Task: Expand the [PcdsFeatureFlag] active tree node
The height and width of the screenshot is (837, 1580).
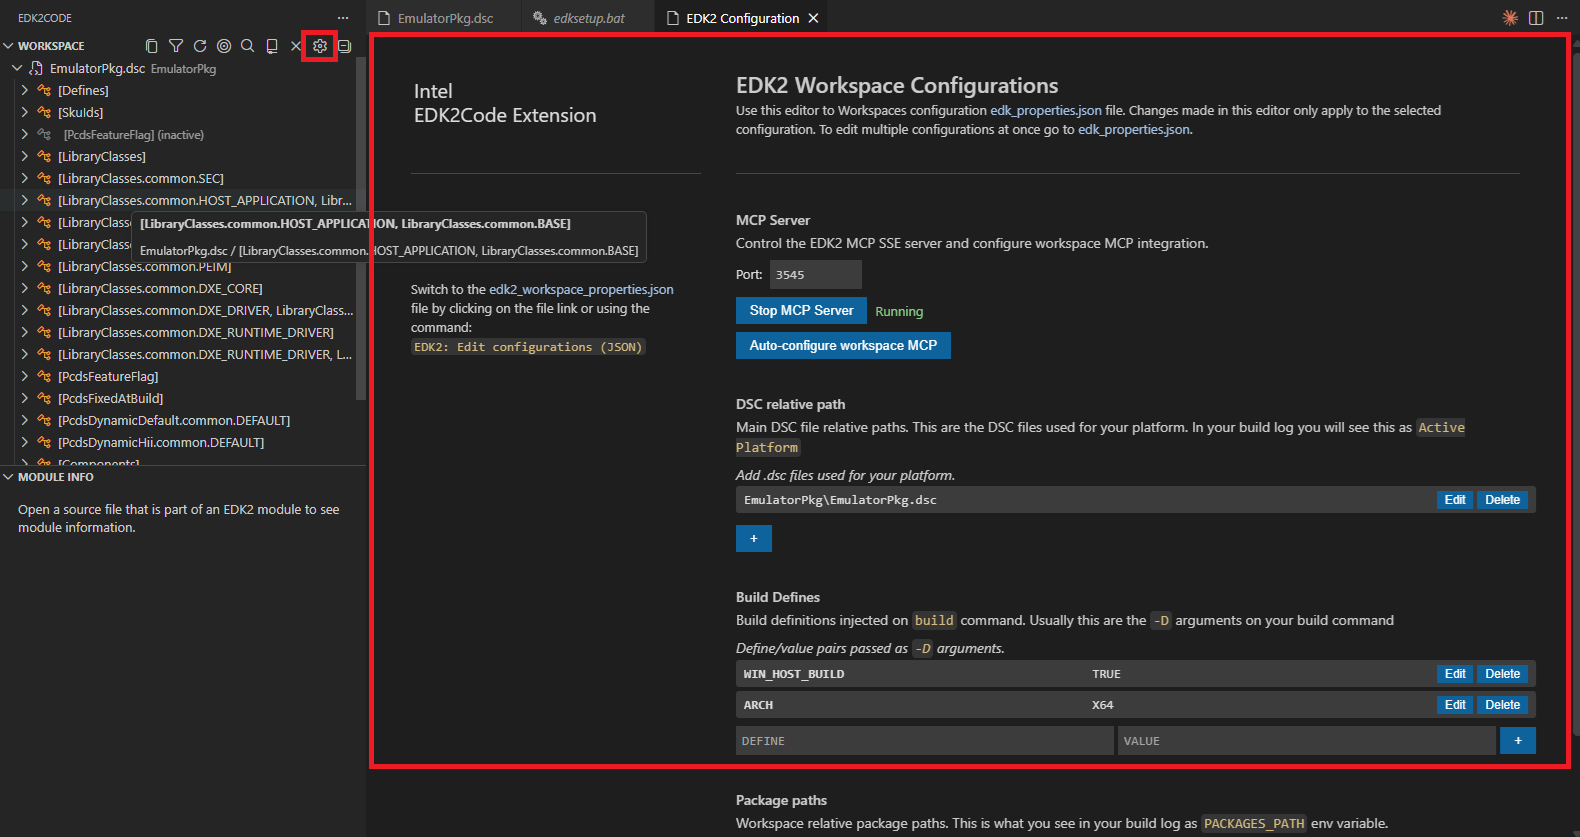Action: click(x=25, y=376)
